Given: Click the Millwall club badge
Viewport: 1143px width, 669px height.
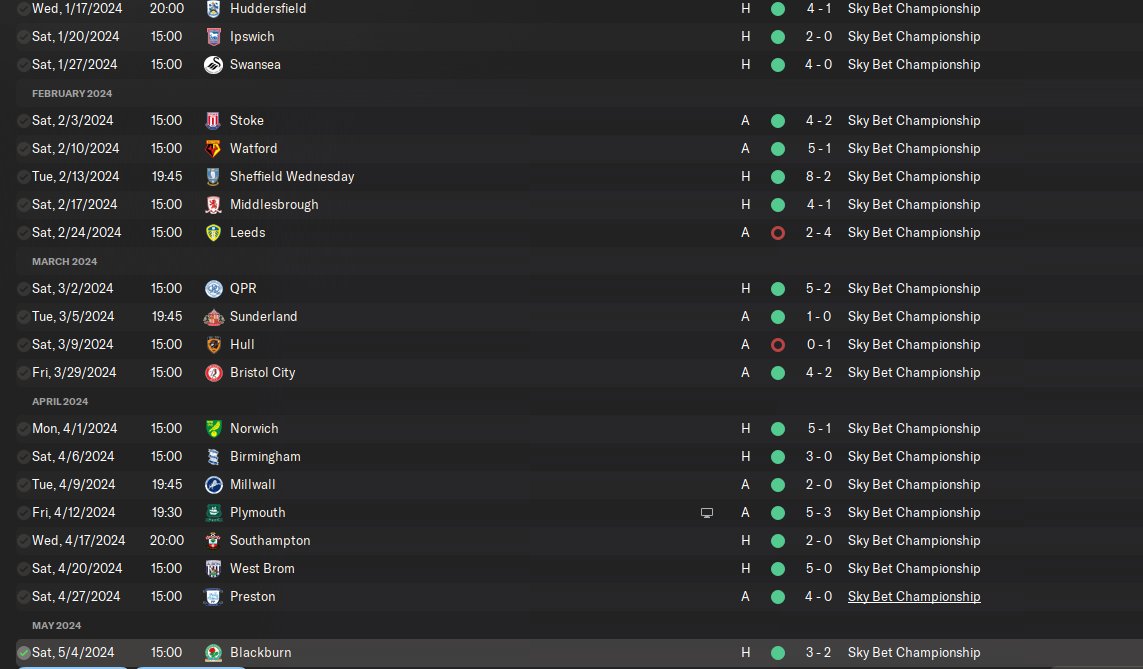Looking at the screenshot, I should point(213,485).
